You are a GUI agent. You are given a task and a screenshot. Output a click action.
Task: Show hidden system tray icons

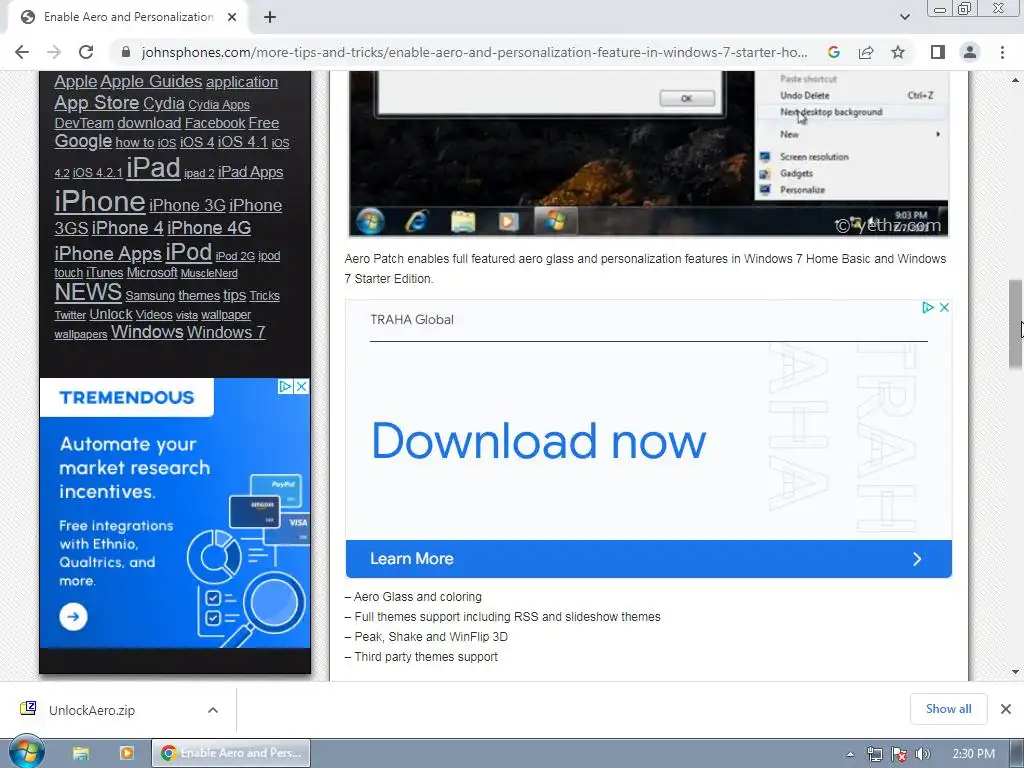point(850,754)
